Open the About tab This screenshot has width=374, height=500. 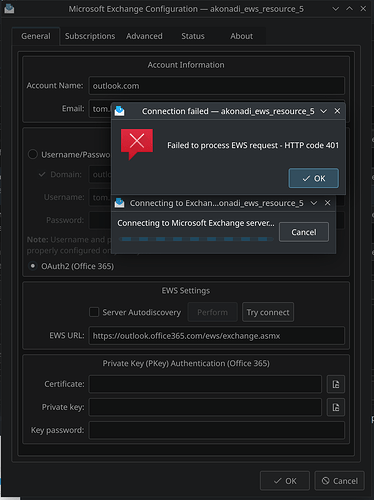click(x=241, y=36)
